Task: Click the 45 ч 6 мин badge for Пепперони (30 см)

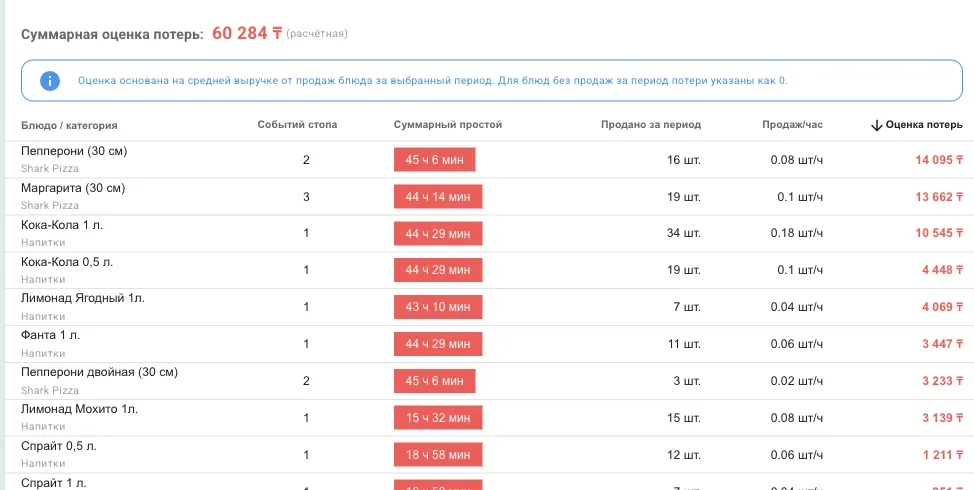Action: point(435,160)
